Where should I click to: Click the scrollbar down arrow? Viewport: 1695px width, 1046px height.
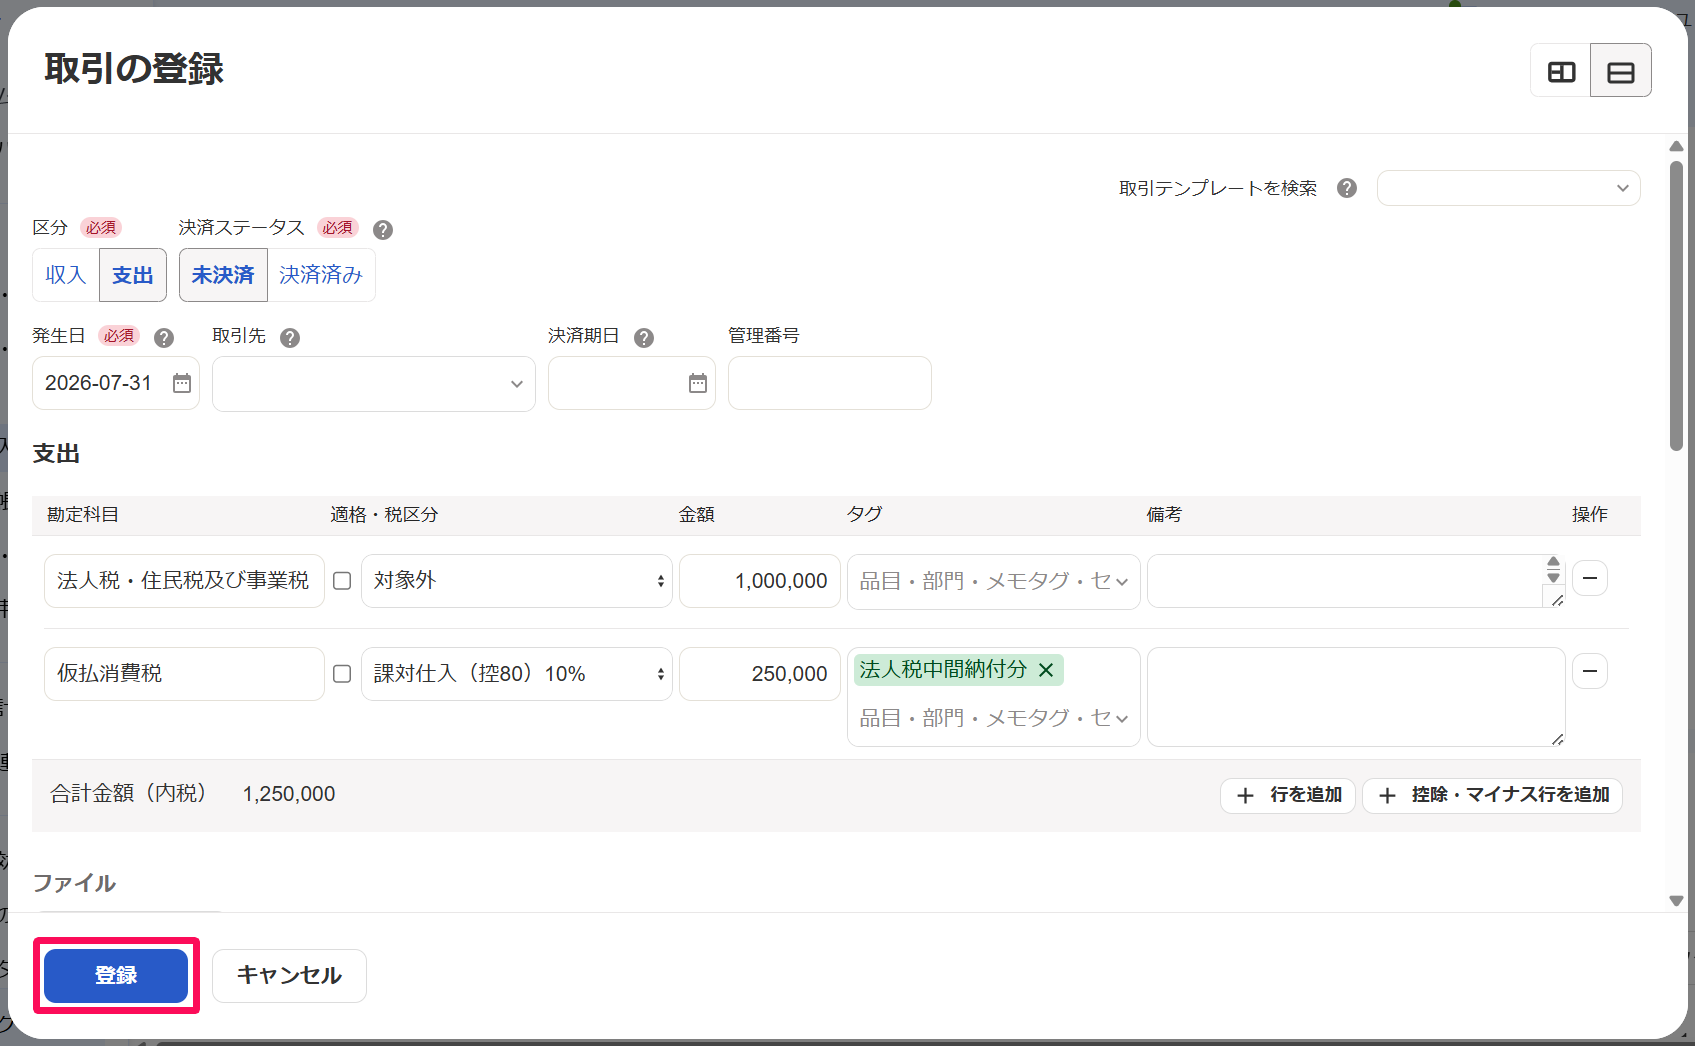coord(1677,901)
